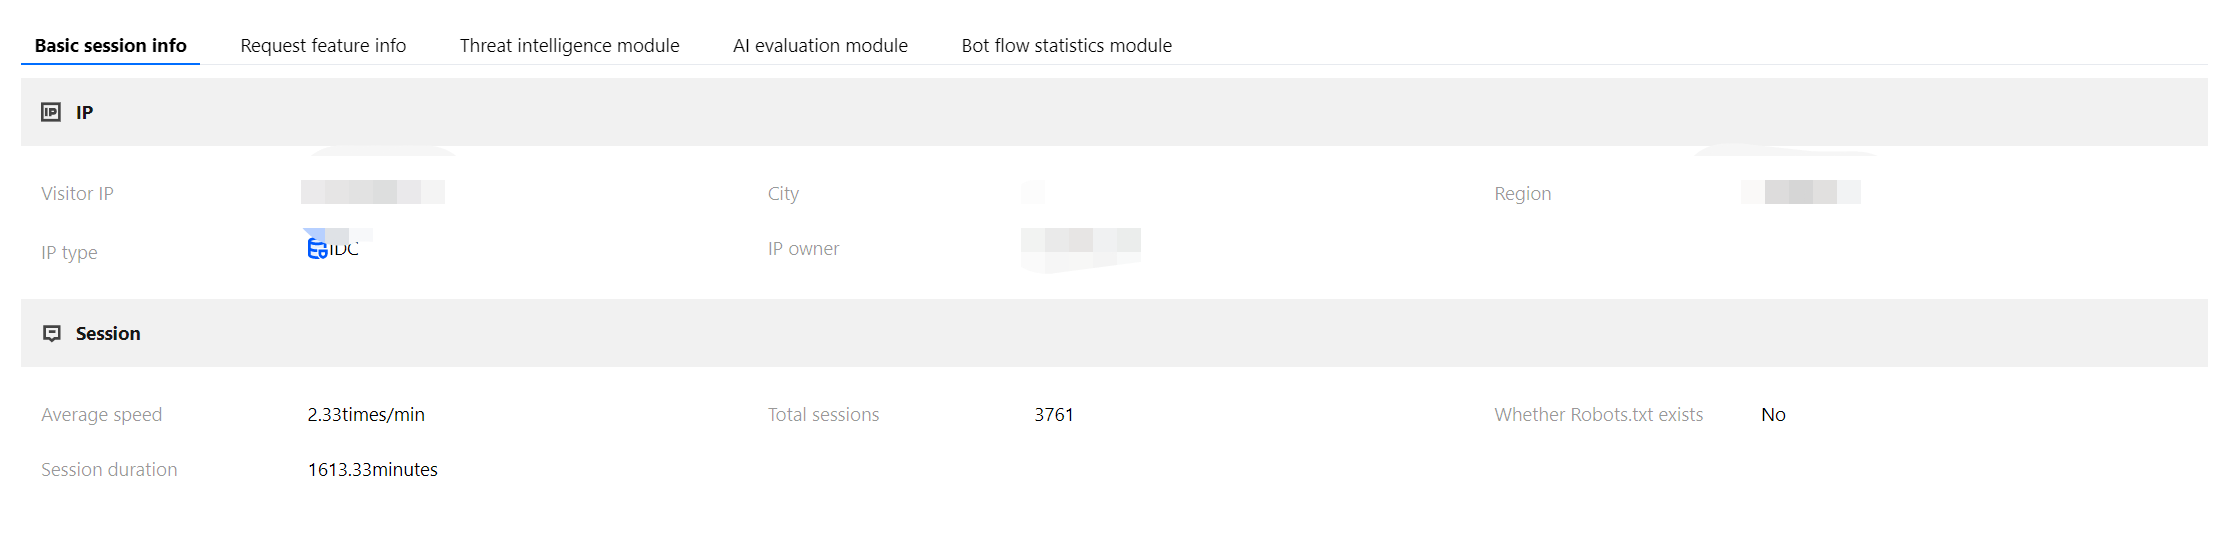Click the blurred Region value

coord(1800,192)
